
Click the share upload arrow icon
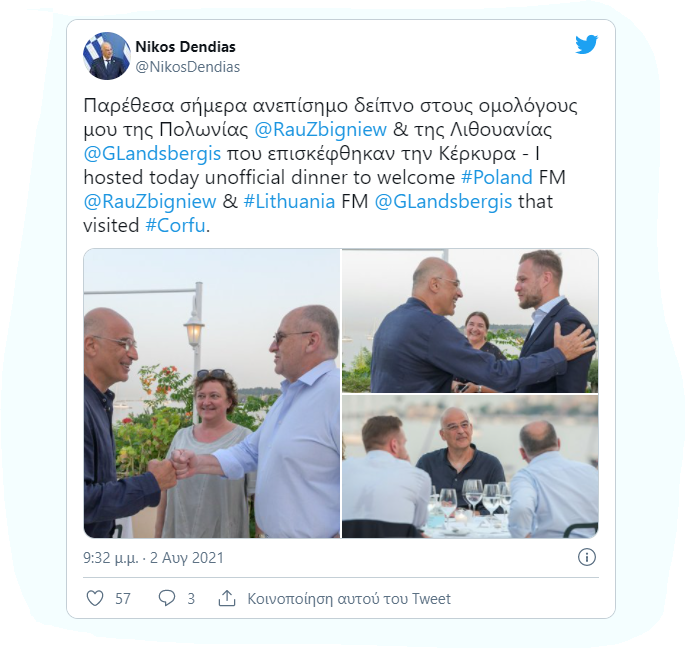(227, 598)
